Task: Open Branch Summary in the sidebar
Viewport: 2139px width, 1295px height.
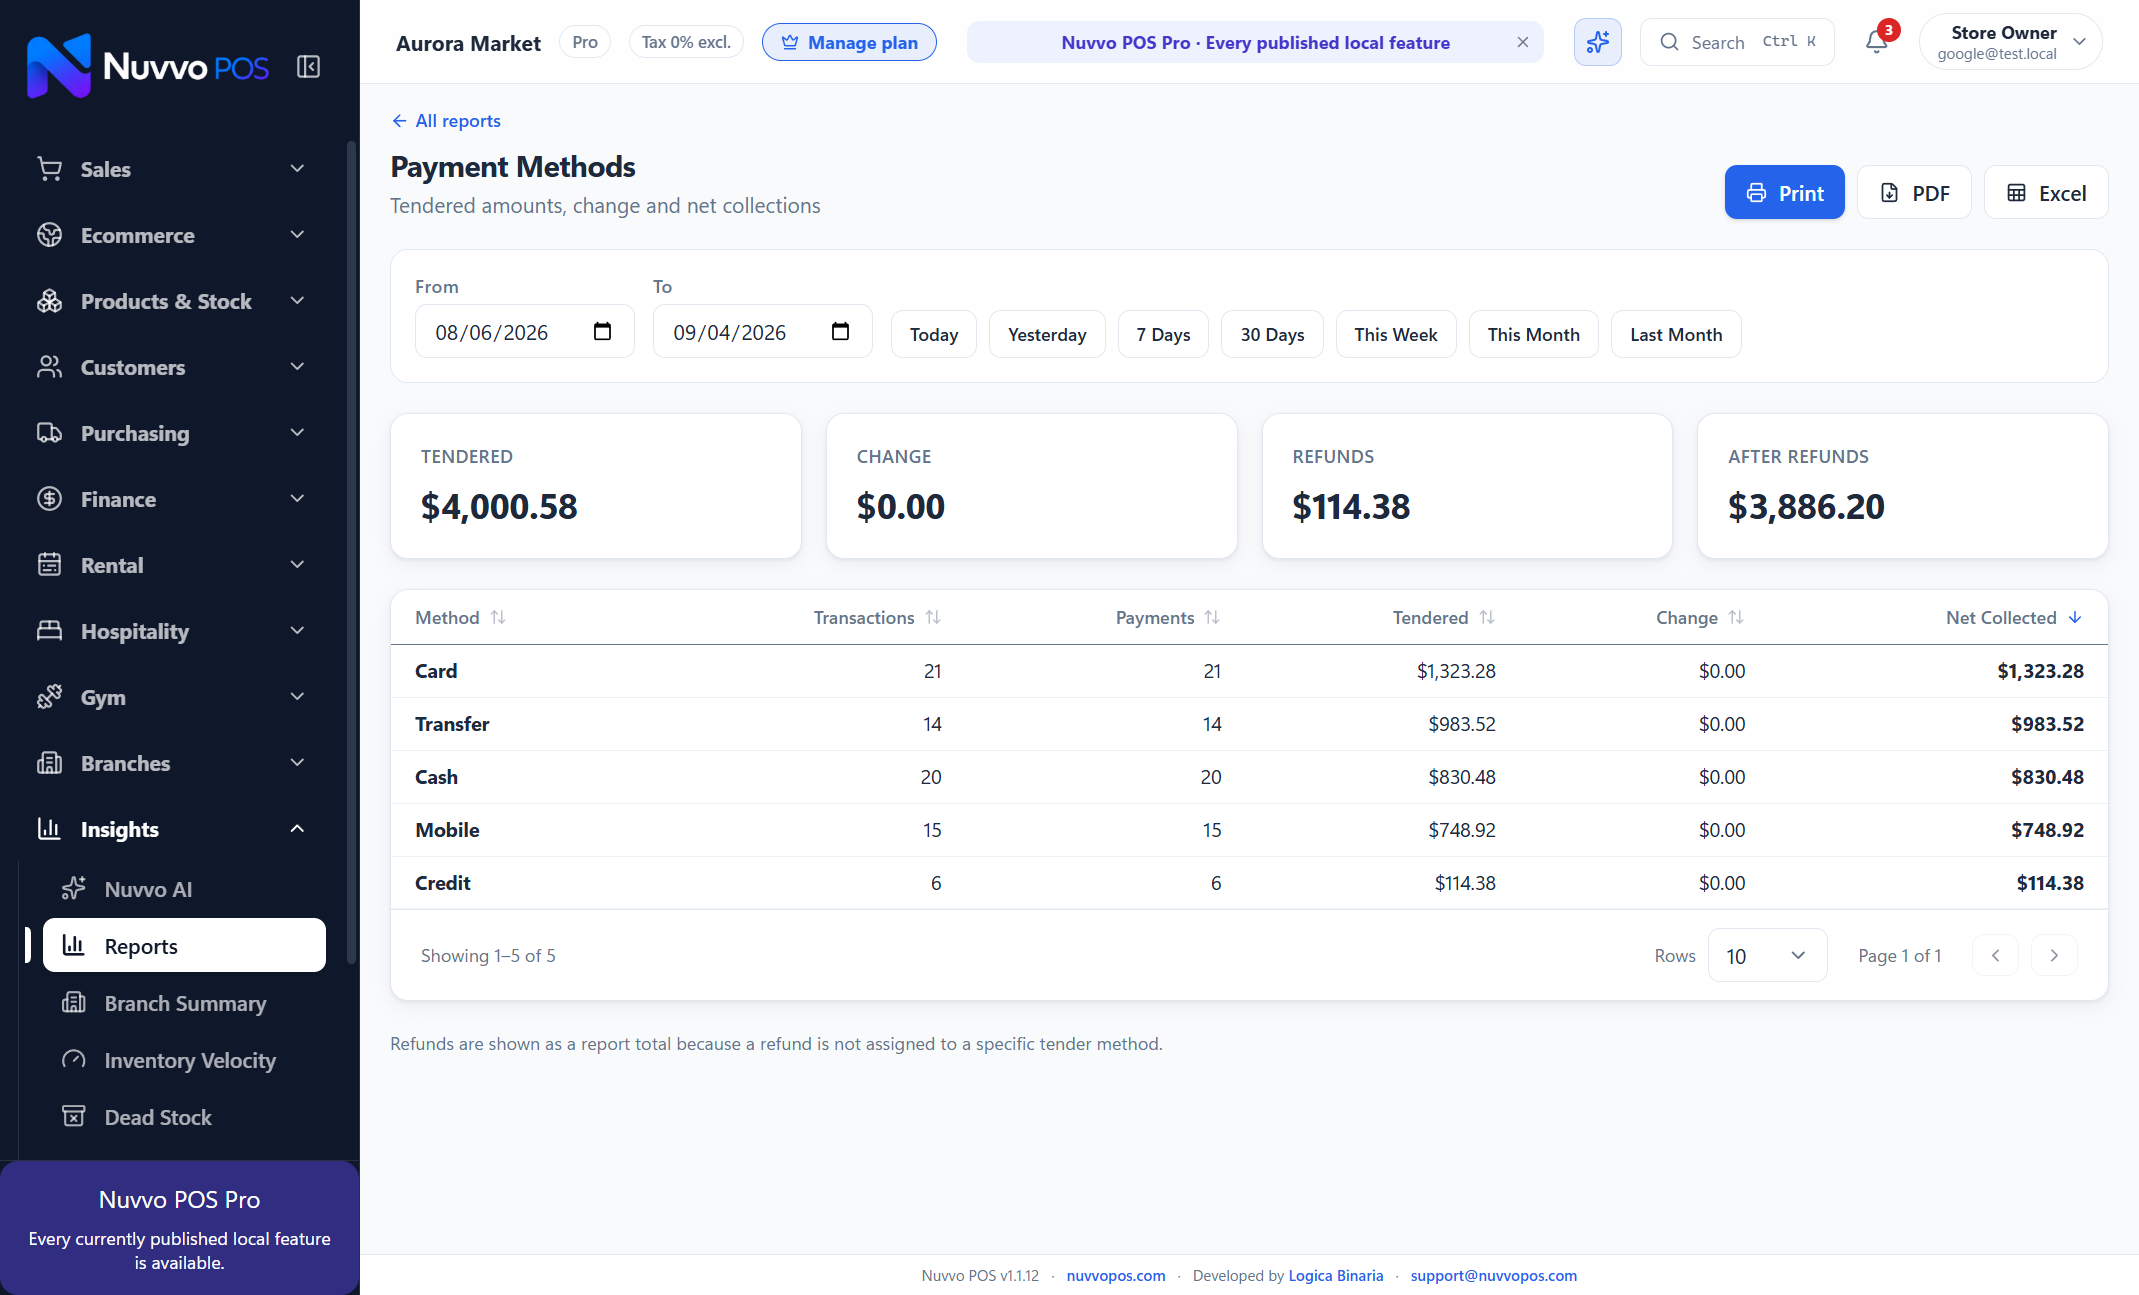Action: [x=184, y=1003]
